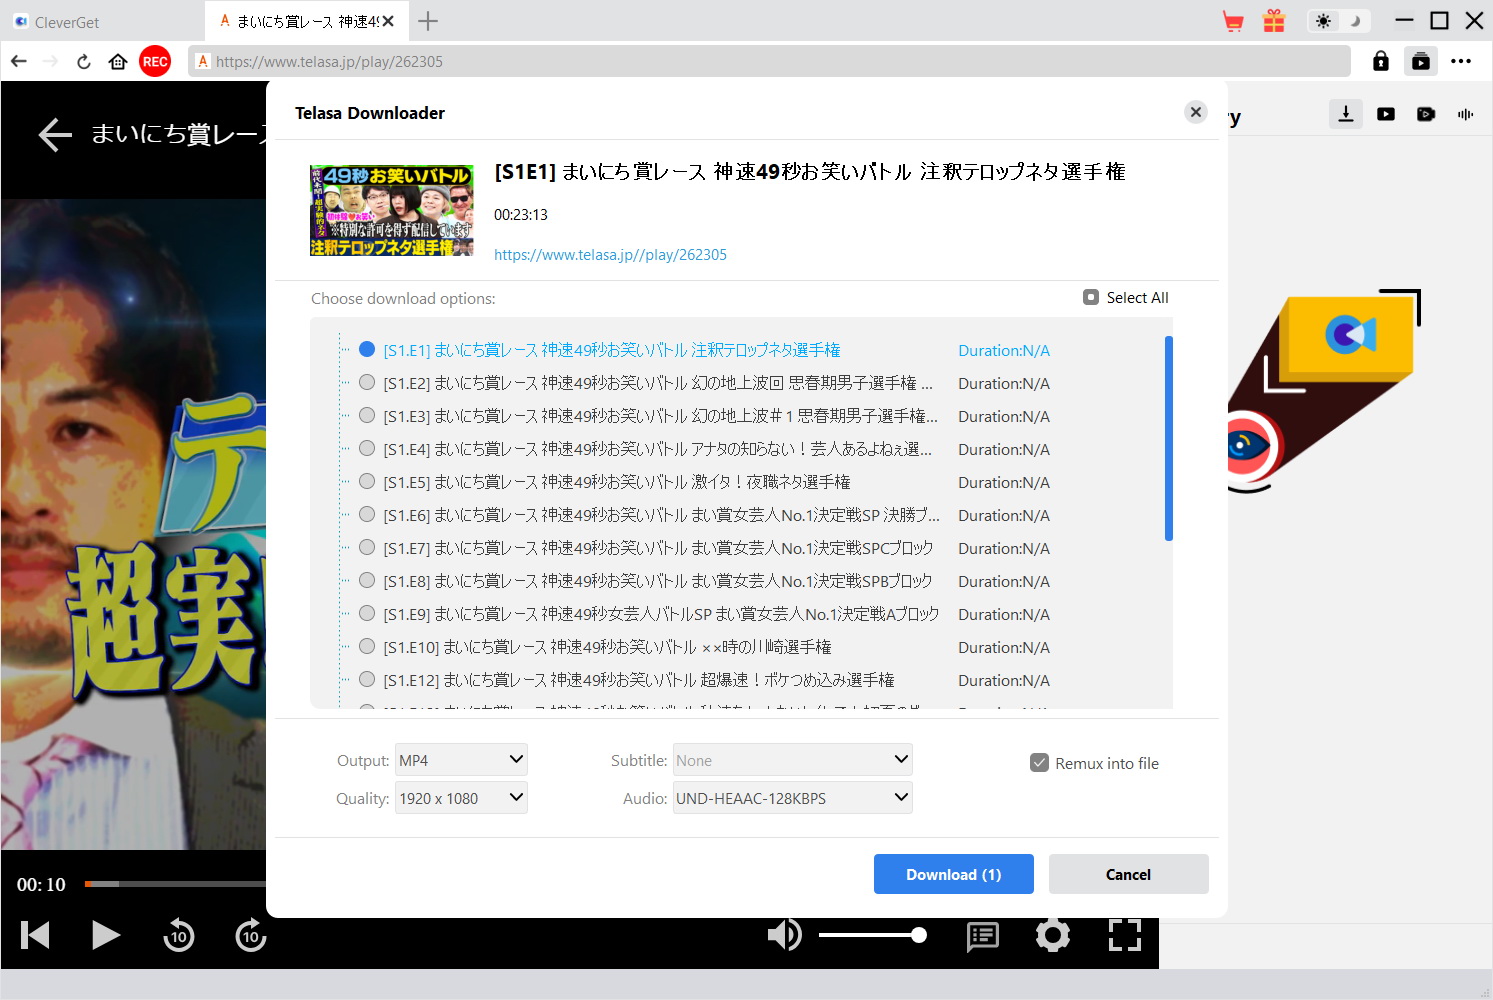Open the audio waveform icon
1493x1000 pixels.
(x=1466, y=114)
